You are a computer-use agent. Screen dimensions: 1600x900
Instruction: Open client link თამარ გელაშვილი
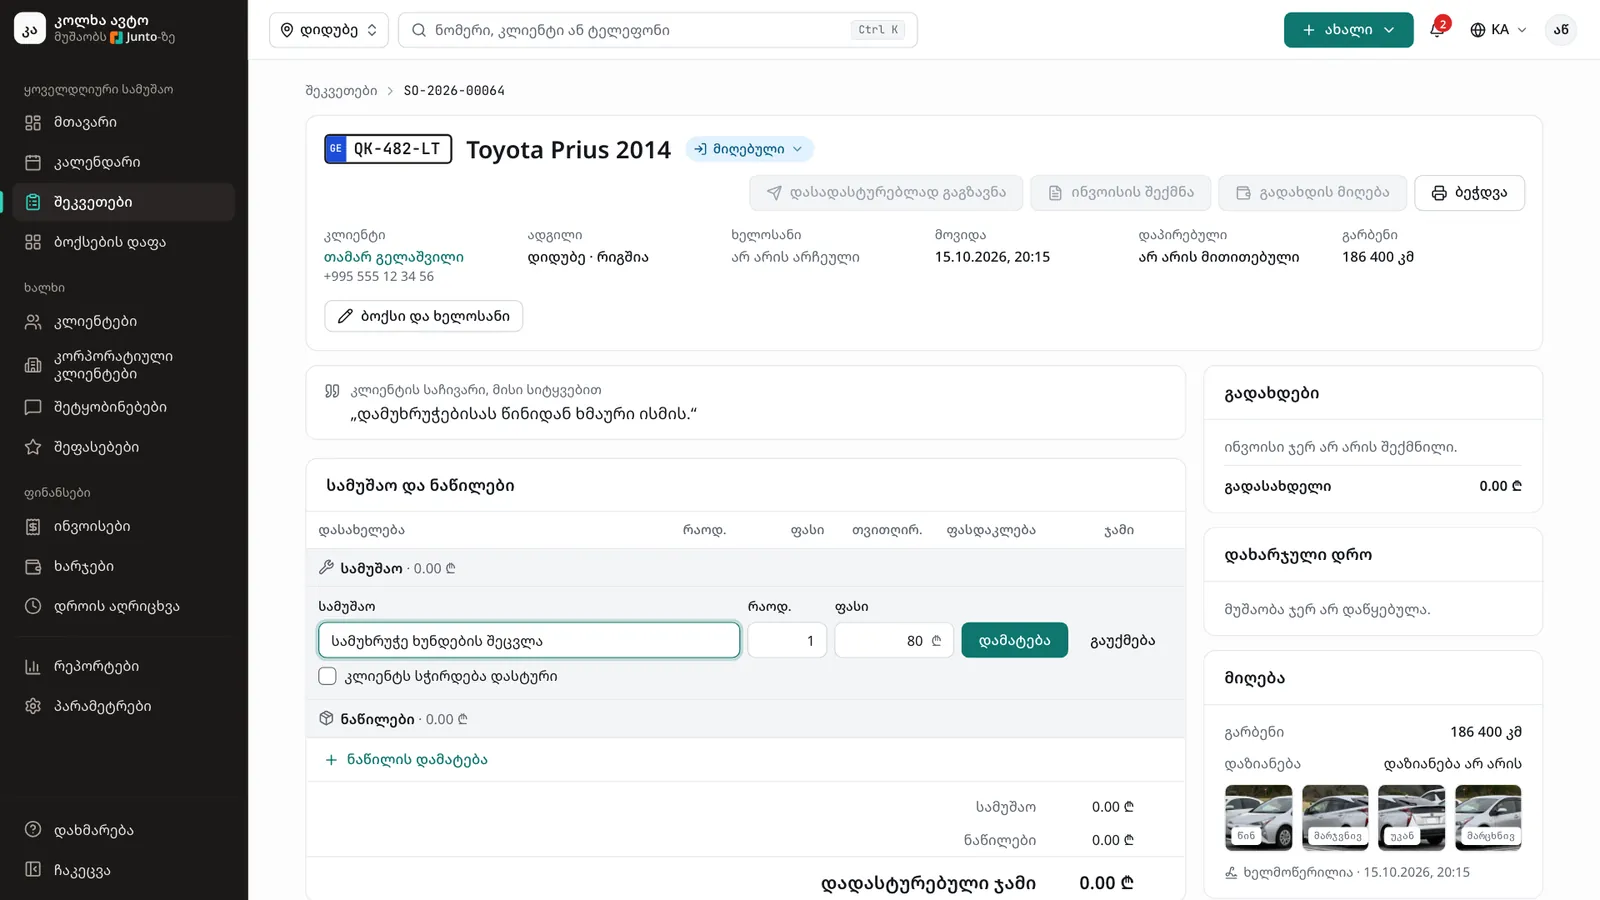[394, 257]
